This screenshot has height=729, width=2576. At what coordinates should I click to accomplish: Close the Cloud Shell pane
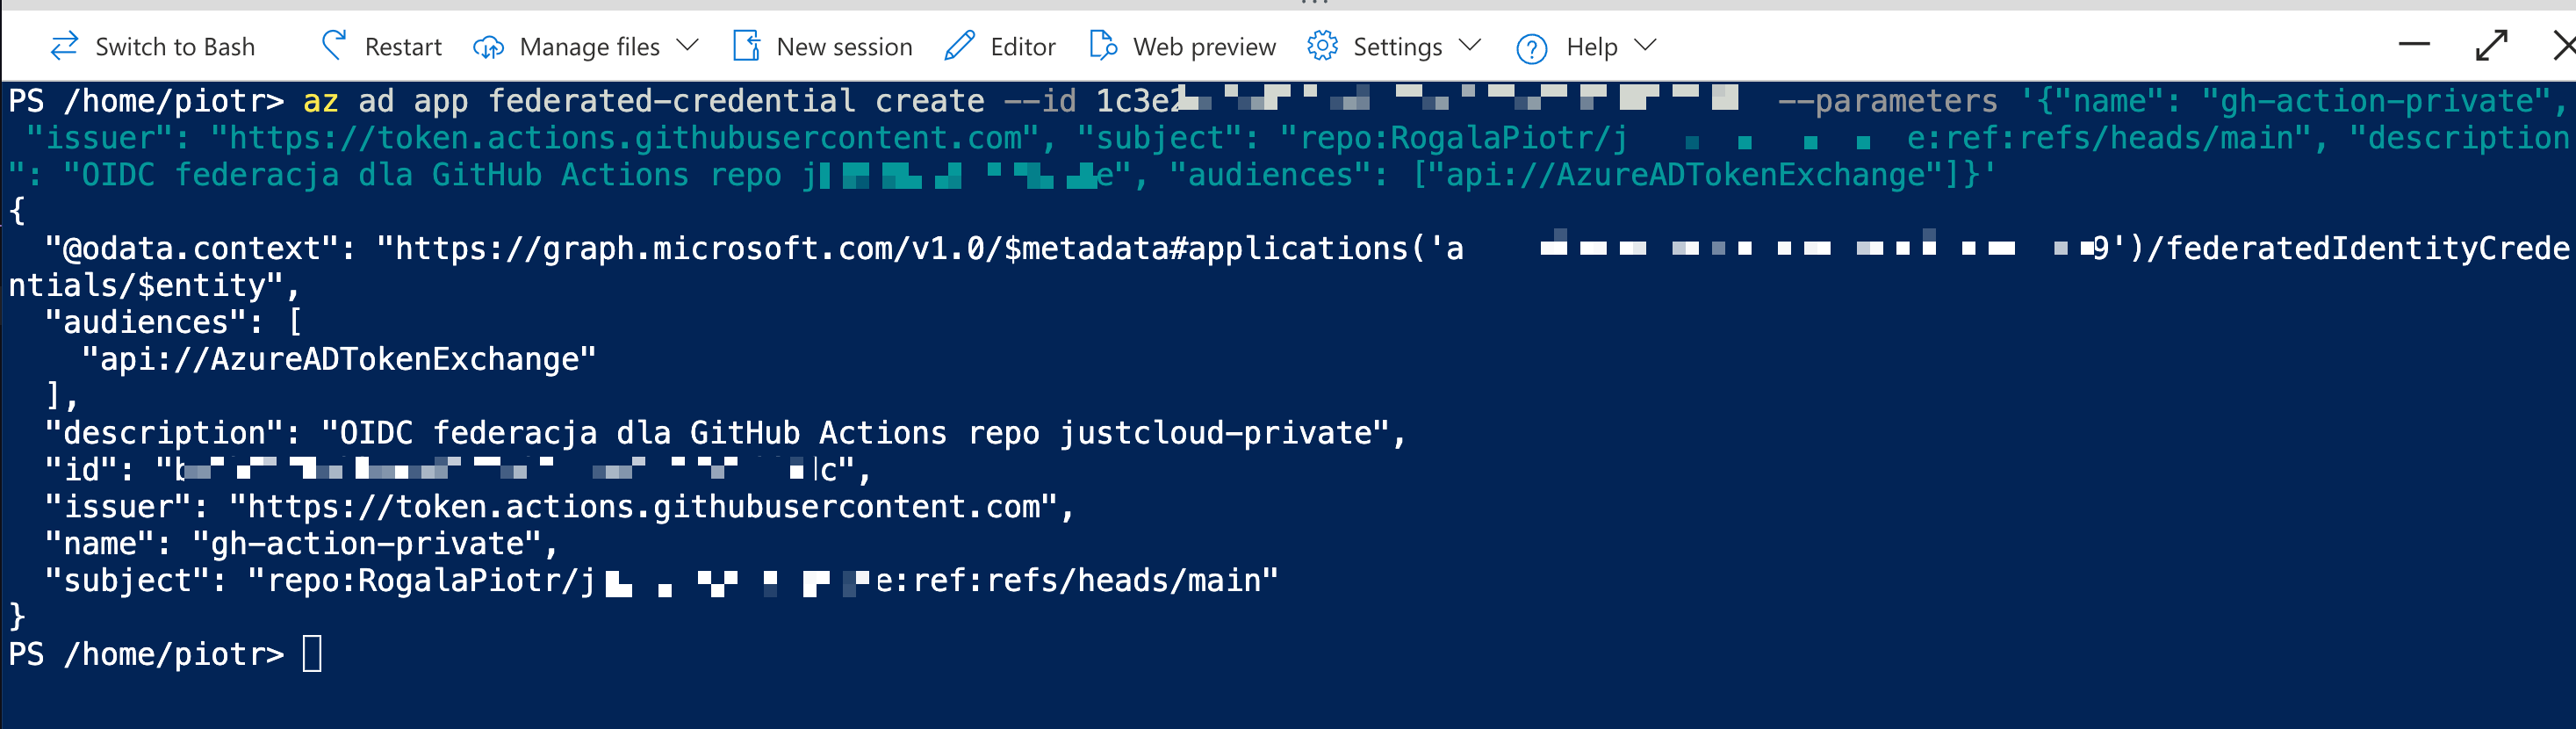[2563, 45]
